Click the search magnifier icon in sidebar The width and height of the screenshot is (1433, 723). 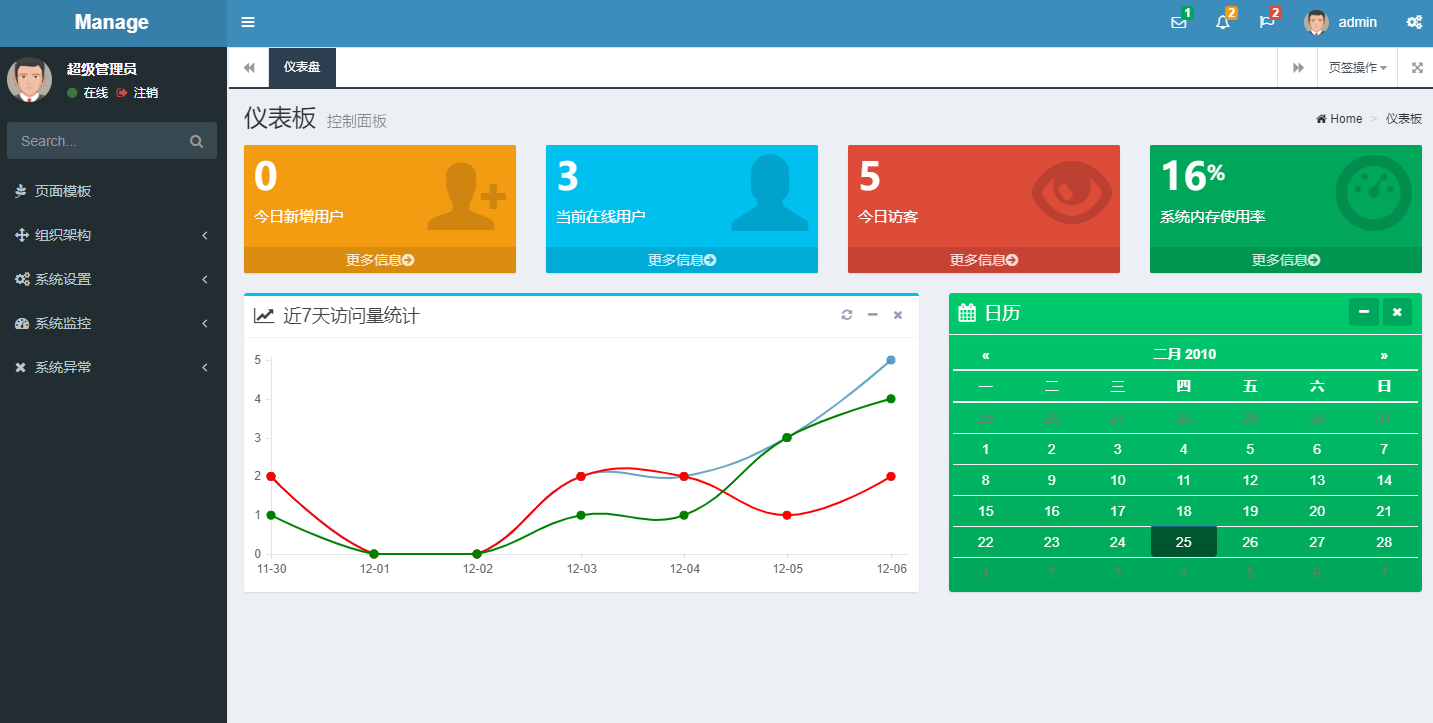coord(196,141)
